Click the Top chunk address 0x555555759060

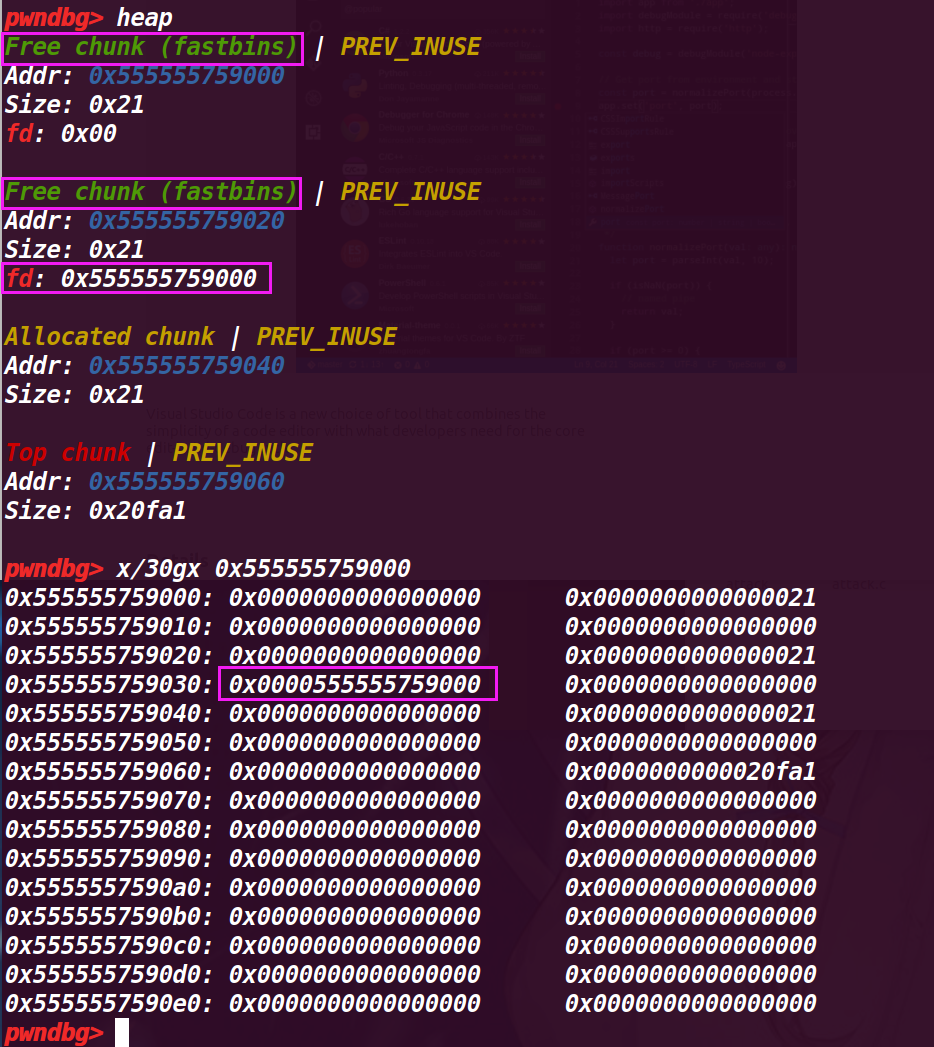186,482
